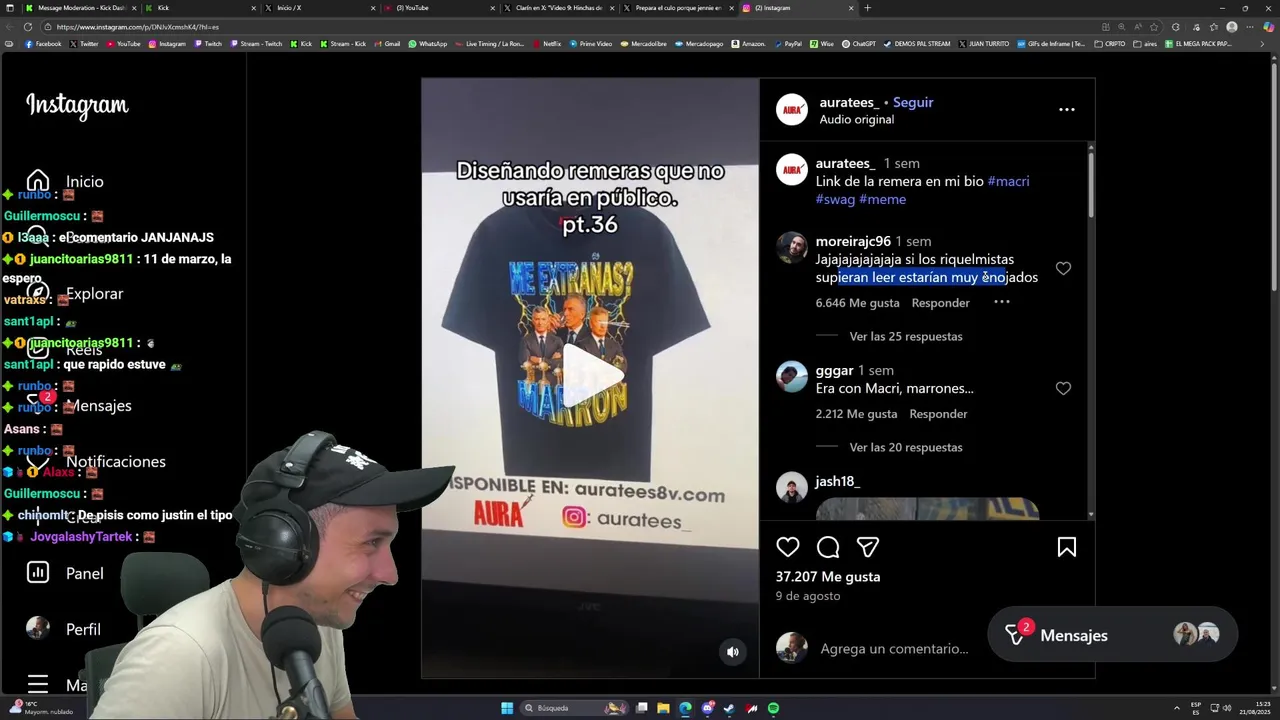Open the Mercadolibre bookmark
Image resolution: width=1280 pixels, height=720 pixels.
click(x=643, y=44)
